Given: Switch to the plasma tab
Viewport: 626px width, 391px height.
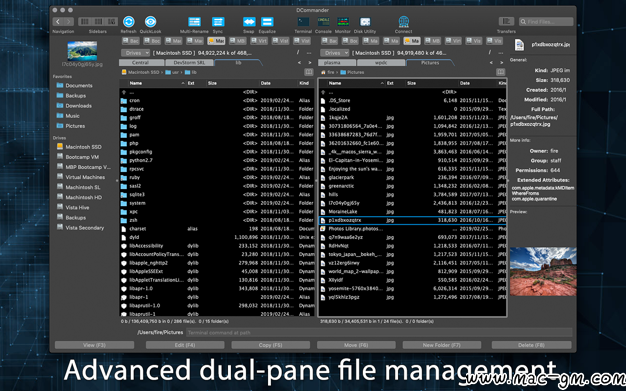Looking at the screenshot, I should (337, 63).
